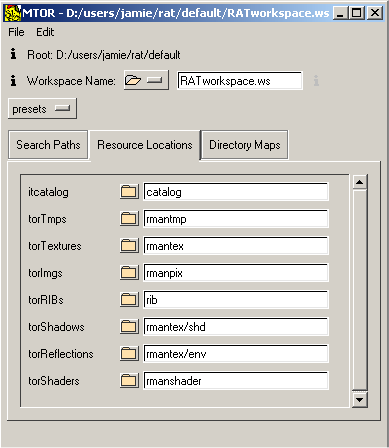Click the torShadows folder browse icon
The image size is (389, 448).
[129, 327]
